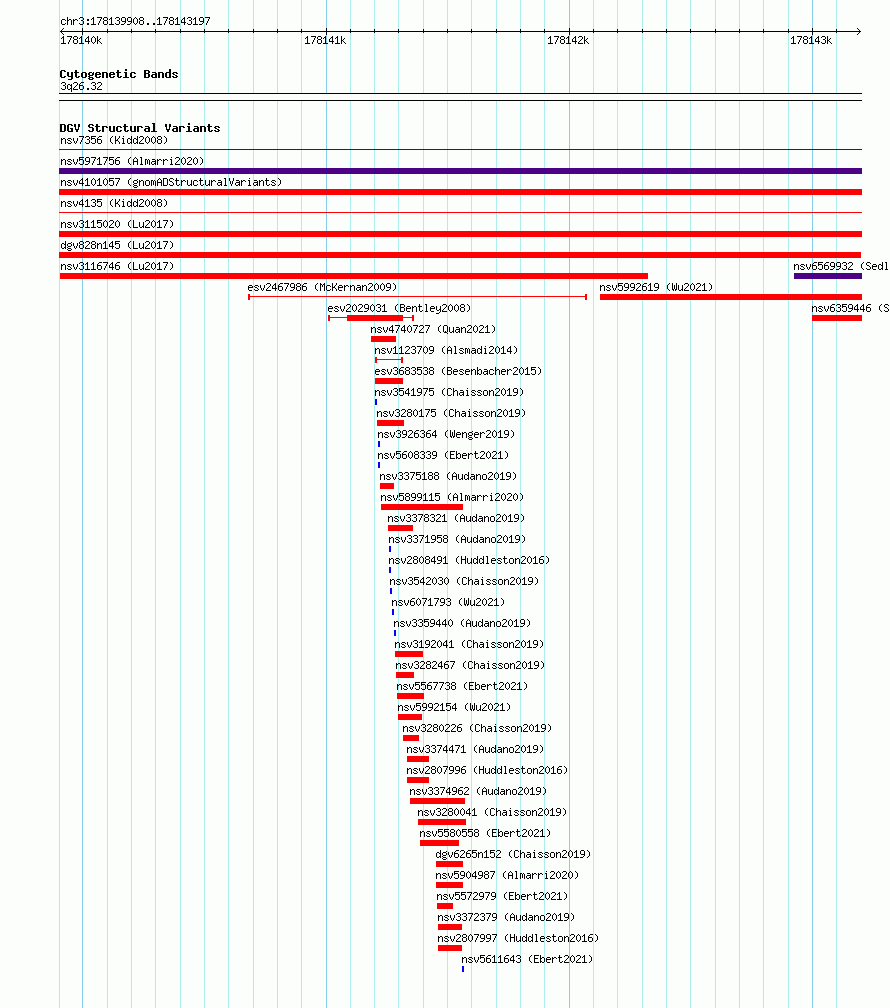Click the 3q26.32 cytogenetic band label

click(81, 86)
